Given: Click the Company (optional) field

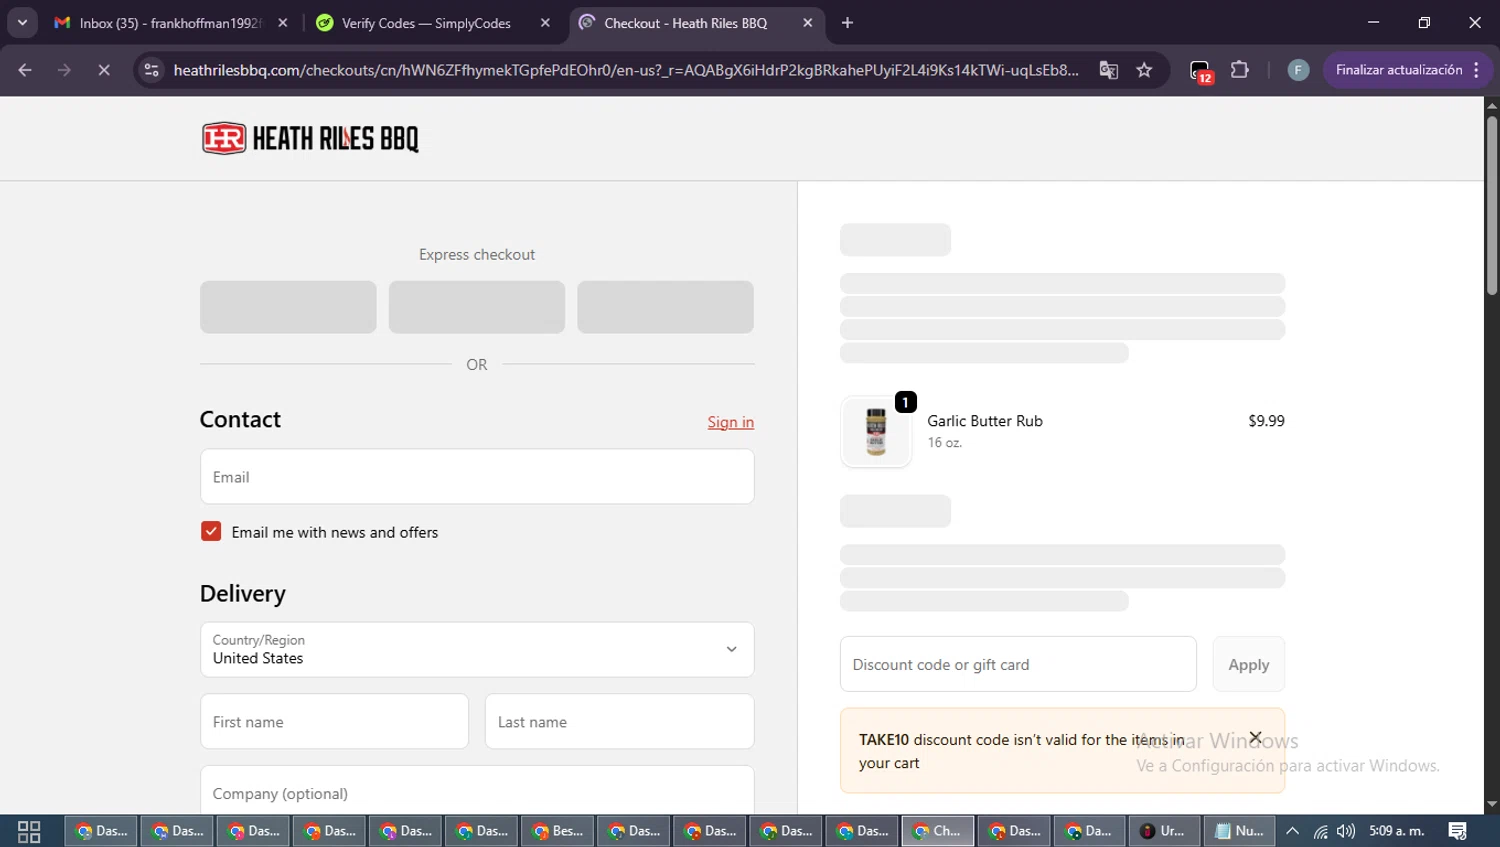Looking at the screenshot, I should (x=477, y=791).
